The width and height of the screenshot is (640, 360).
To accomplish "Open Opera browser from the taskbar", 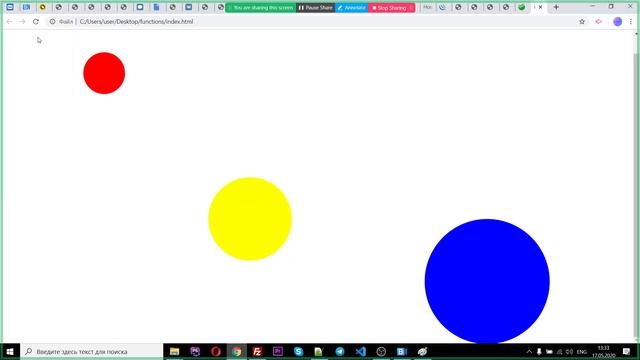I will point(216,351).
